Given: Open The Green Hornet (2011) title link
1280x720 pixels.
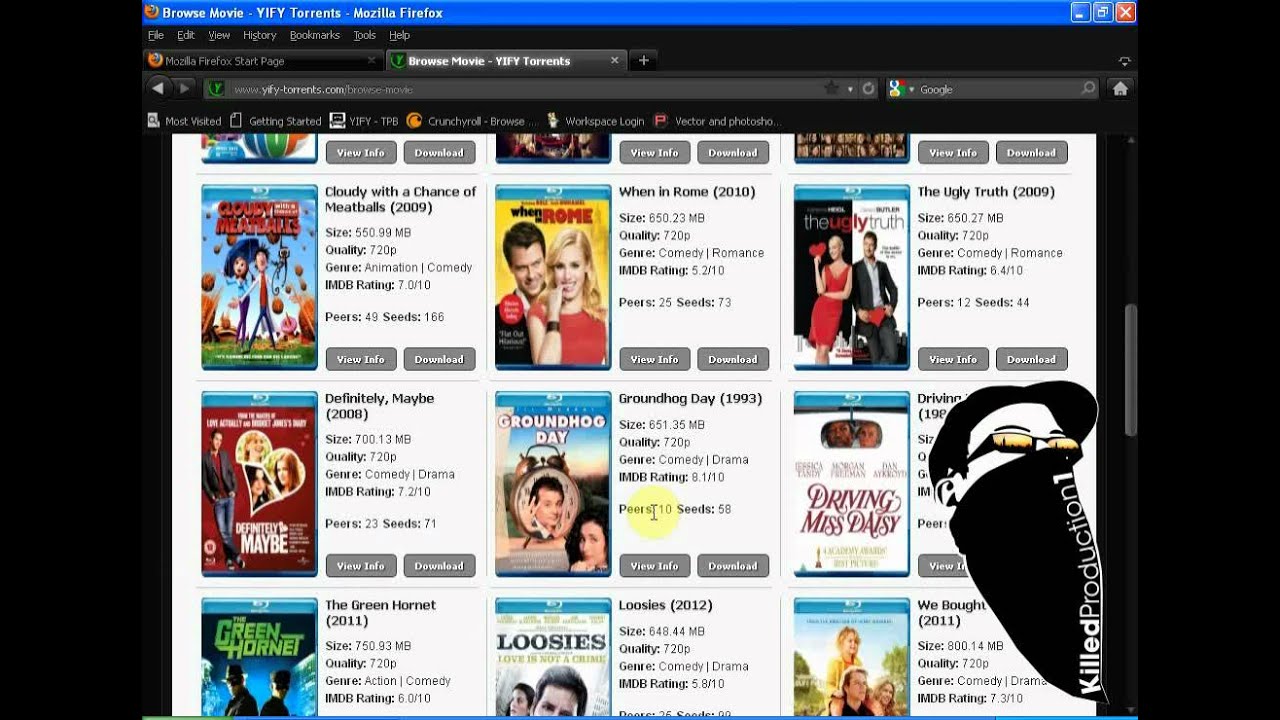Looking at the screenshot, I should click(x=380, y=613).
